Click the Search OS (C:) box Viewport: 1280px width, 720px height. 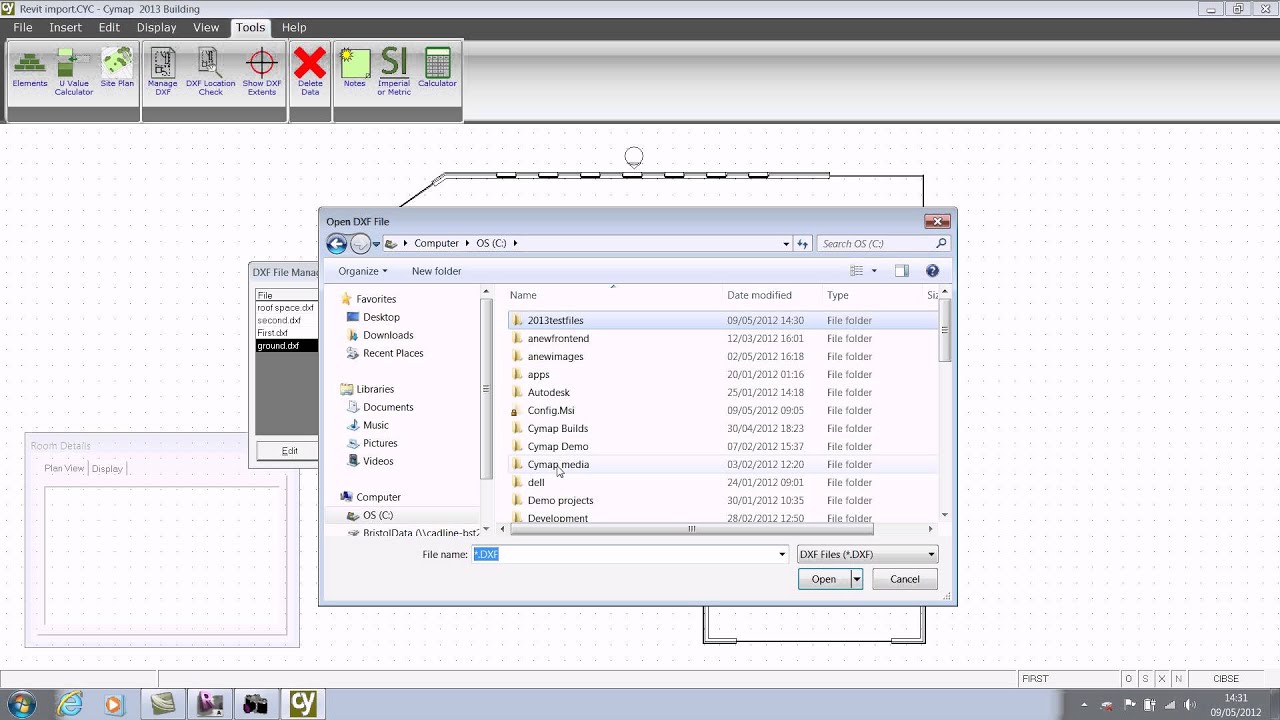coord(876,243)
